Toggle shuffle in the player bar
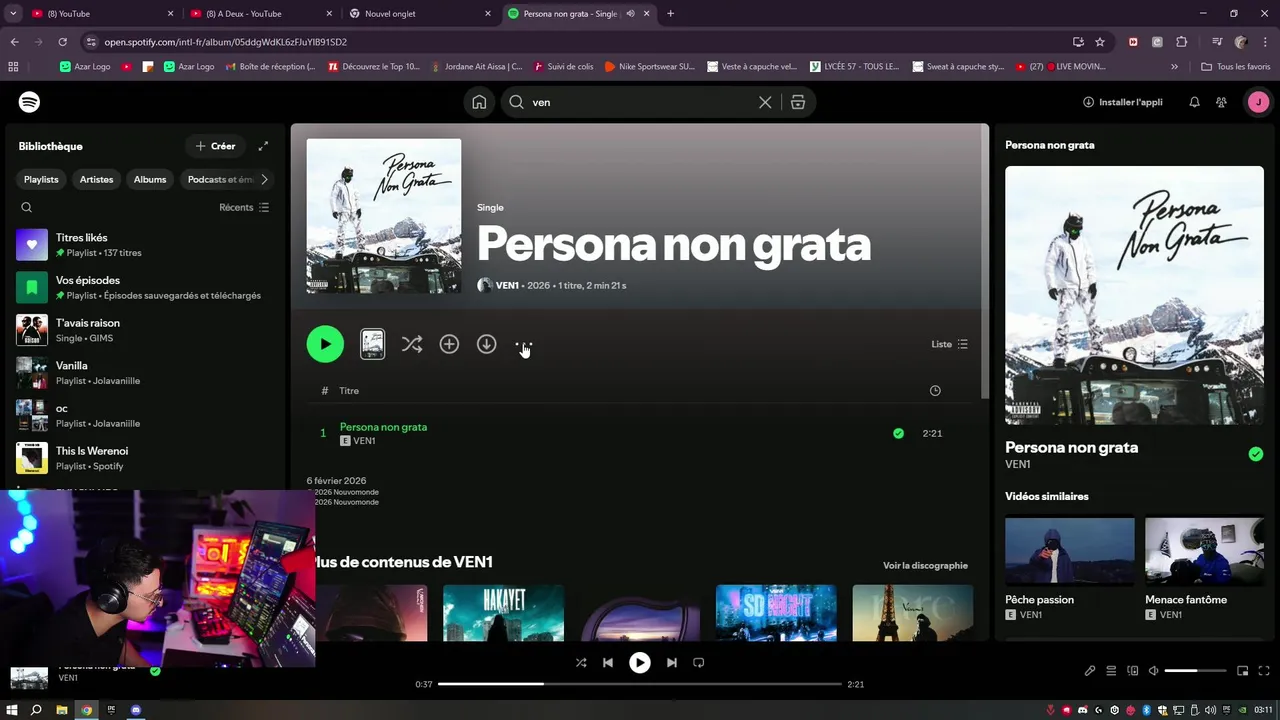 581,662
